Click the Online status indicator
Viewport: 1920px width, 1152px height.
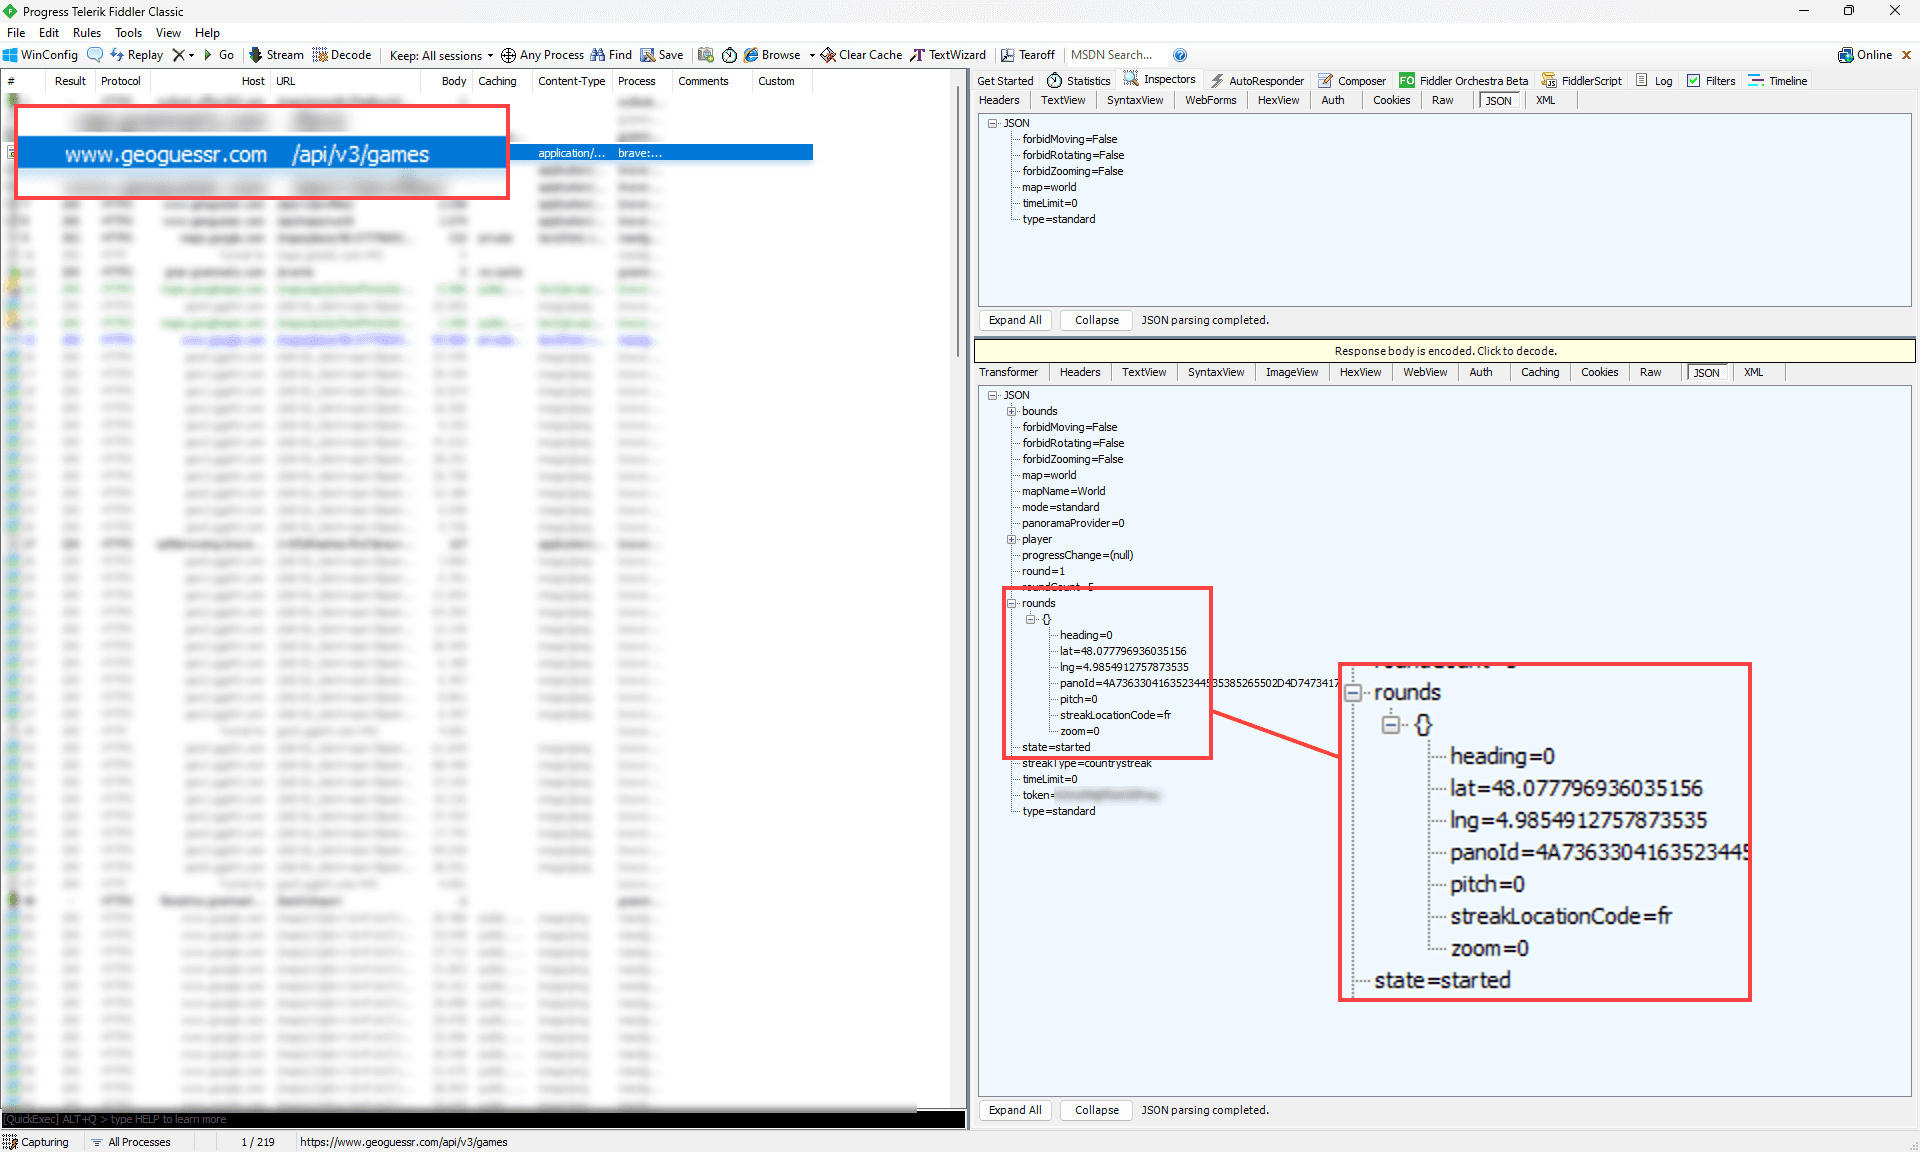(1865, 55)
